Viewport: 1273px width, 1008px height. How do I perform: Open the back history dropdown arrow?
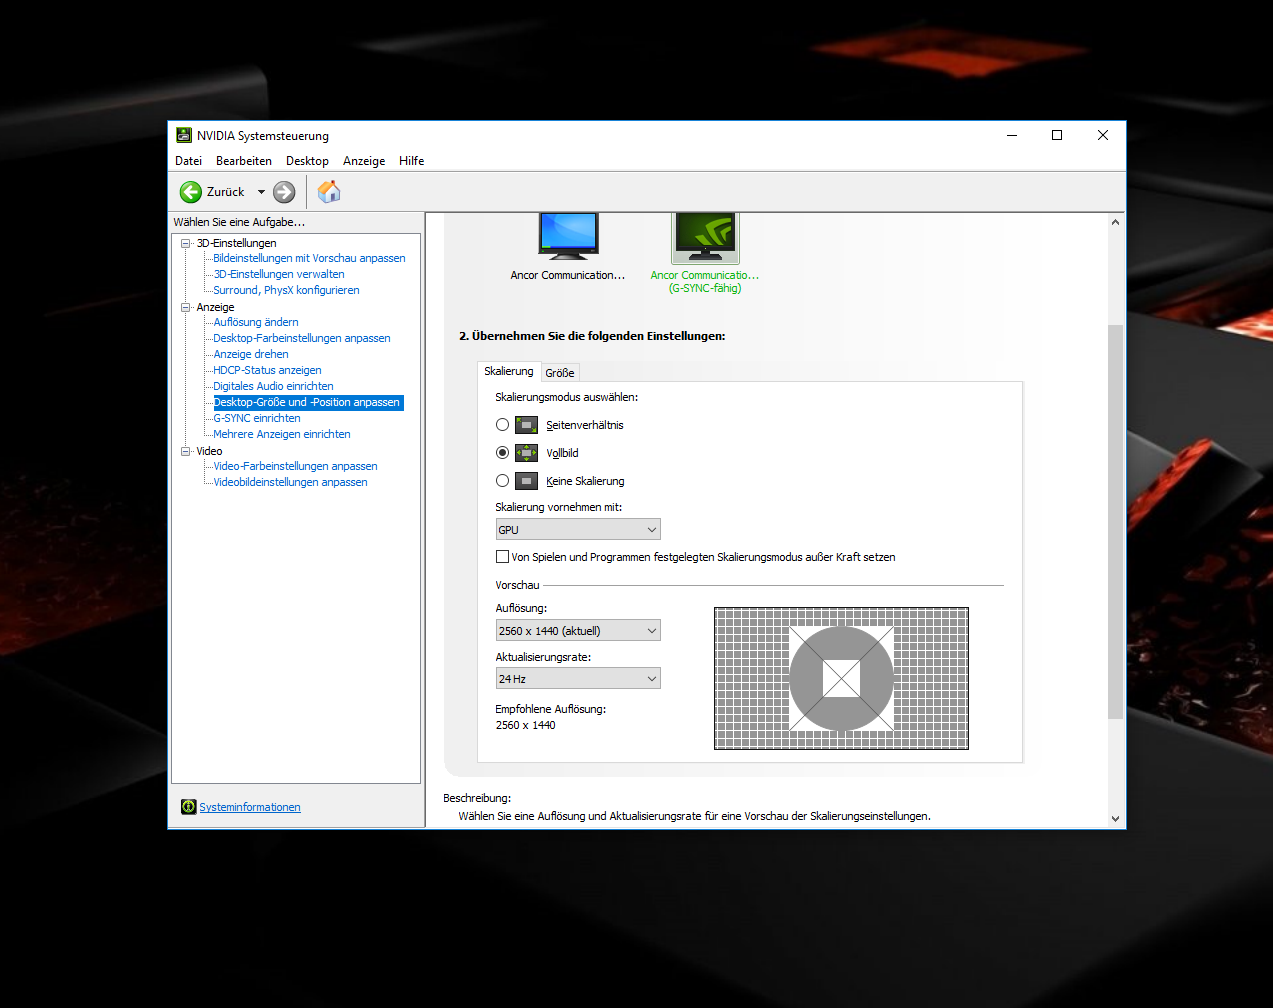pos(262,192)
